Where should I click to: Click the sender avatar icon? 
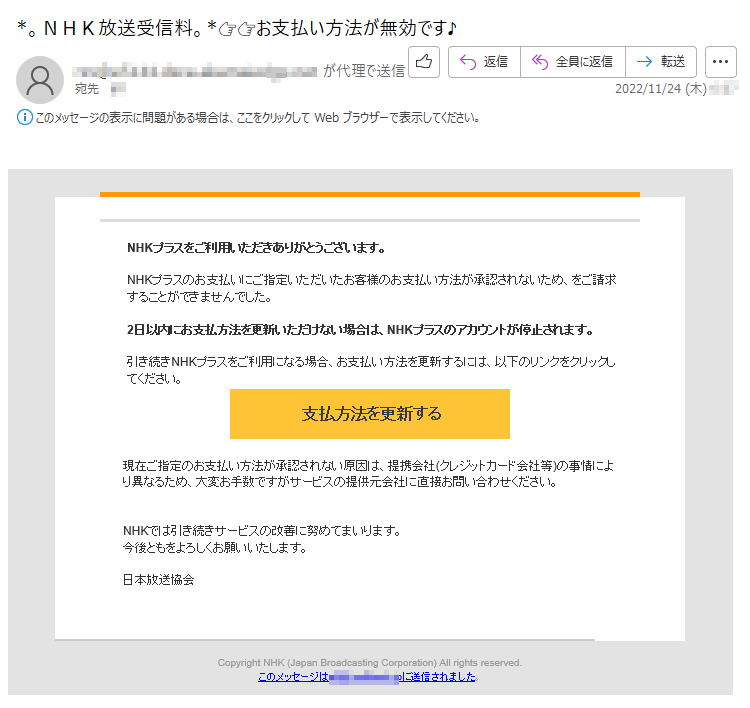pyautogui.click(x=40, y=80)
